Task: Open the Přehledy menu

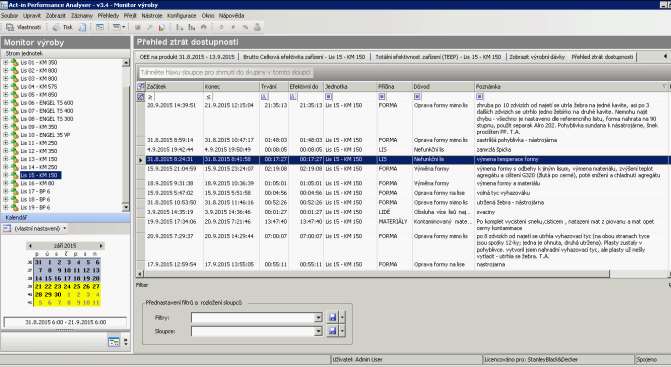Action: (x=108, y=16)
